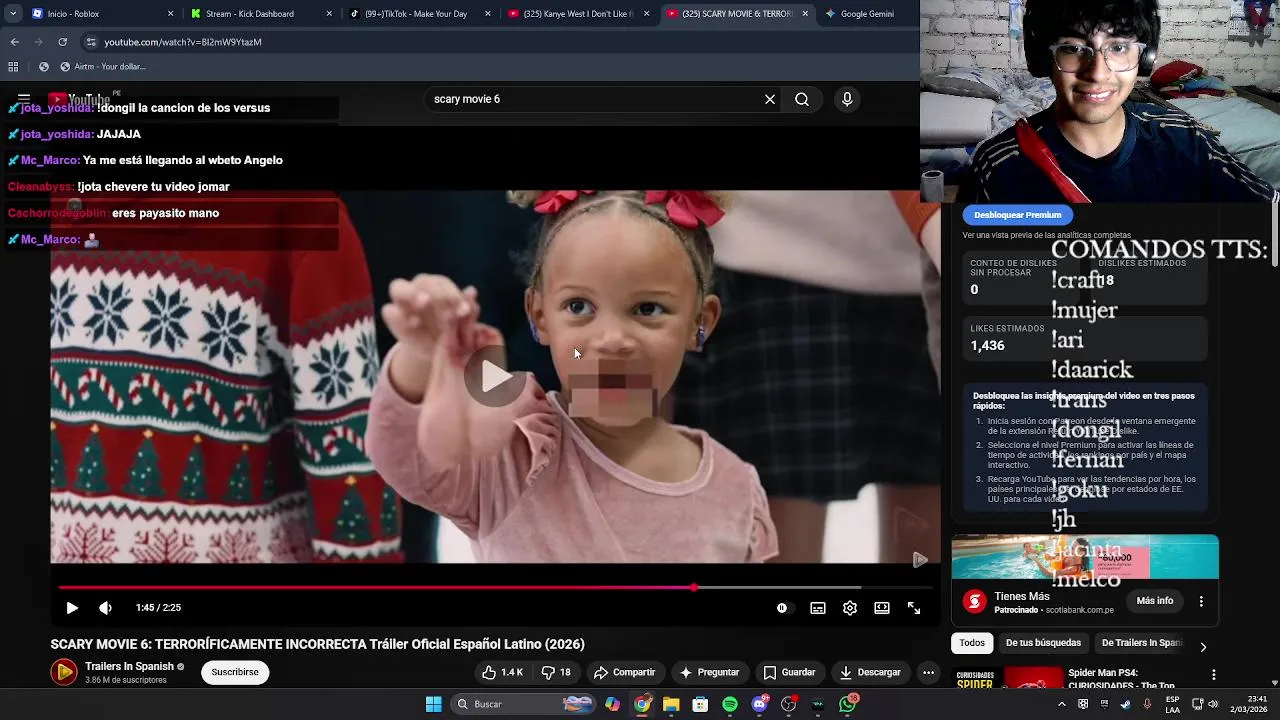Click the large center play overlay
Screen dimensions: 1280x720
coord(495,377)
